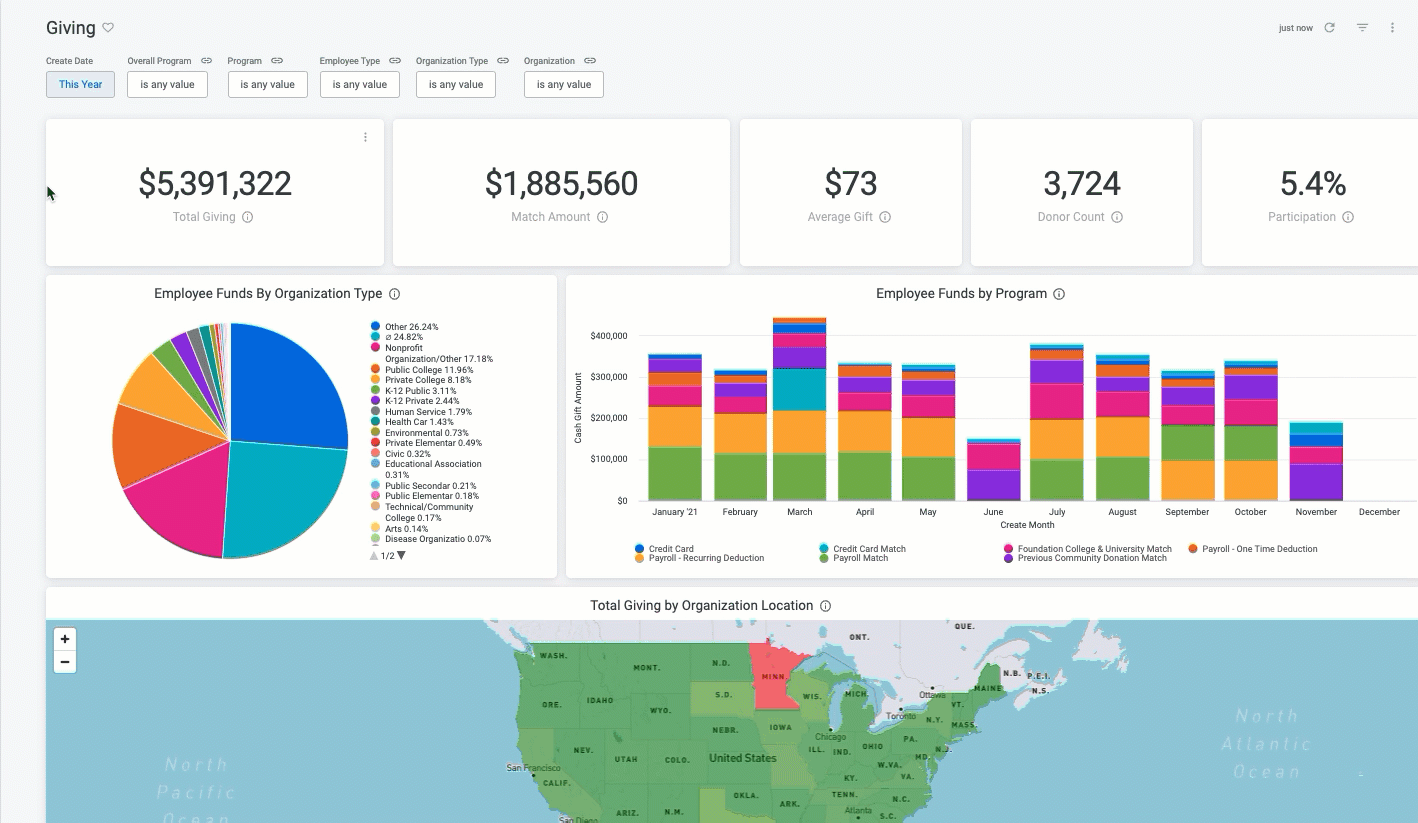
Task: Show the info note for Total Giving
Action: [x=248, y=217]
